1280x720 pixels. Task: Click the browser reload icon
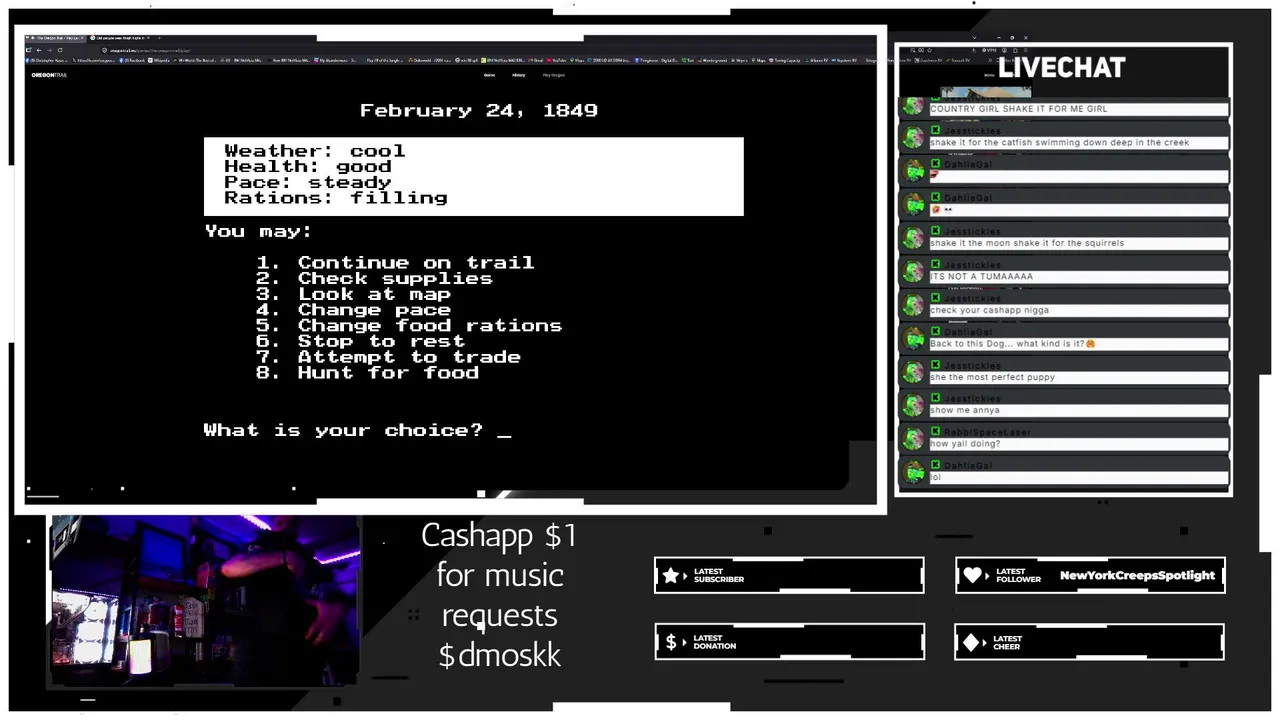click(59, 50)
